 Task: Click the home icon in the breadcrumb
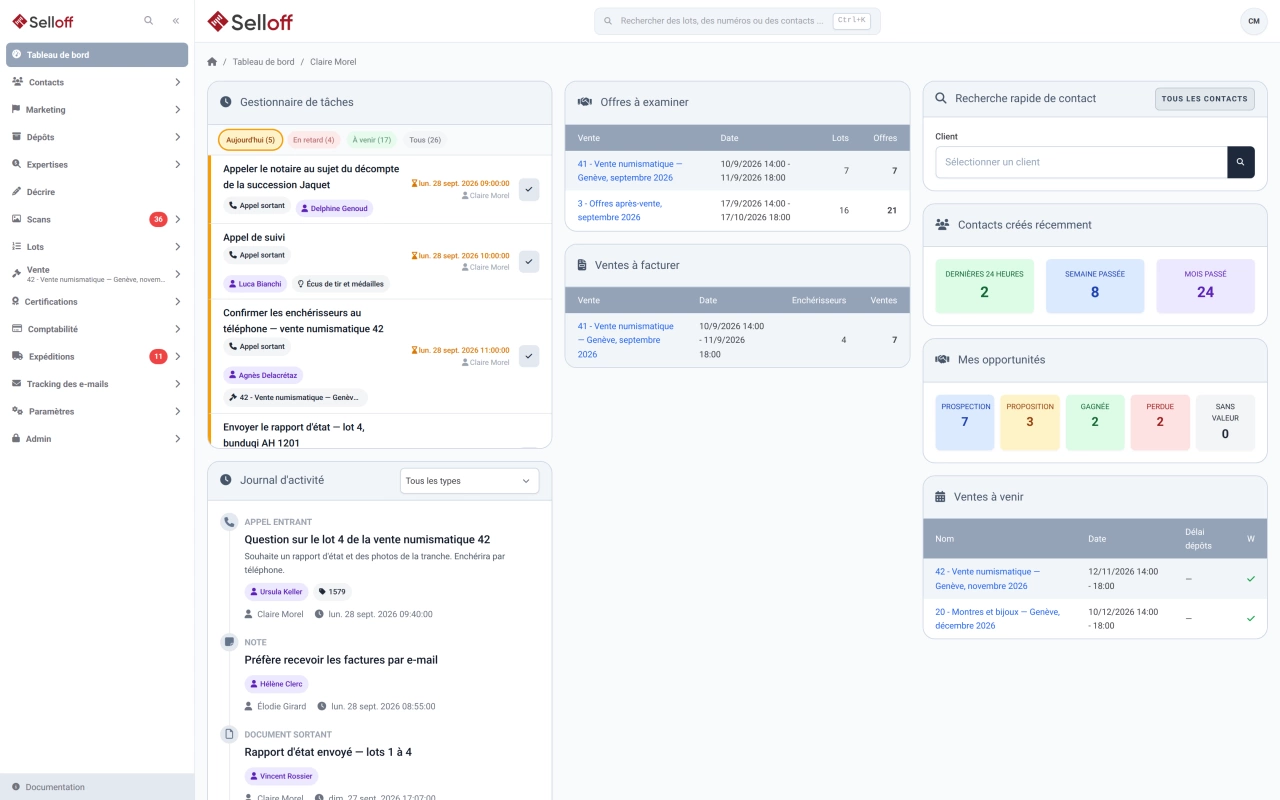(212, 62)
